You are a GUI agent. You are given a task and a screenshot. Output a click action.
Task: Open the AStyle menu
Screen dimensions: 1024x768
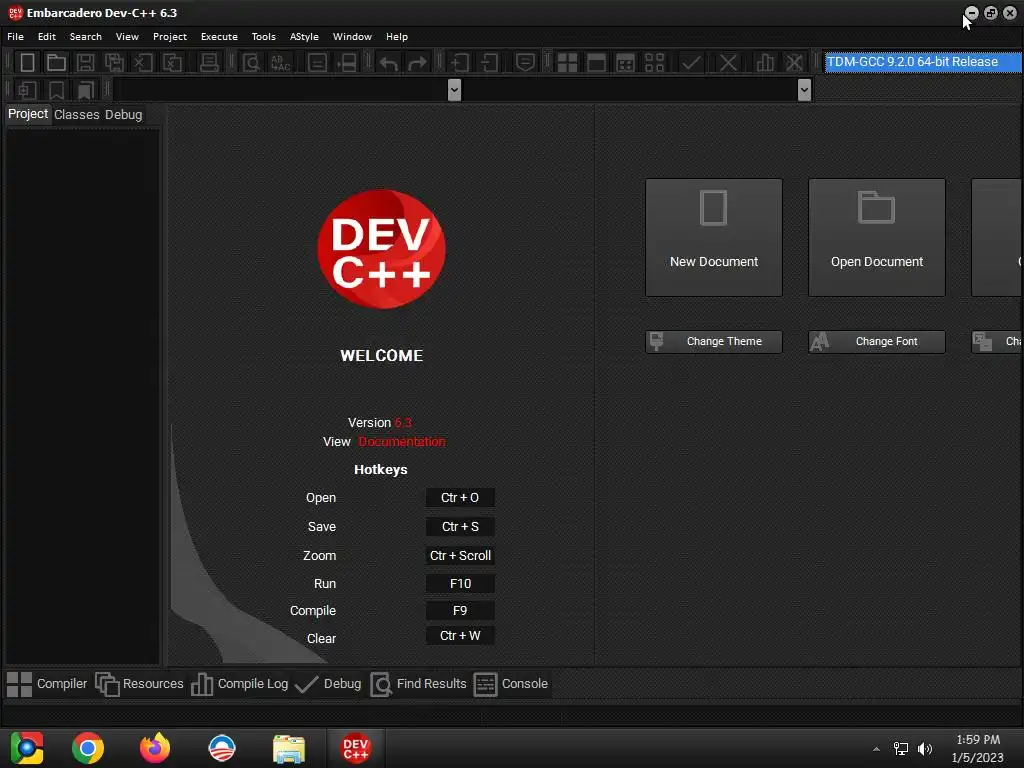pos(304,37)
